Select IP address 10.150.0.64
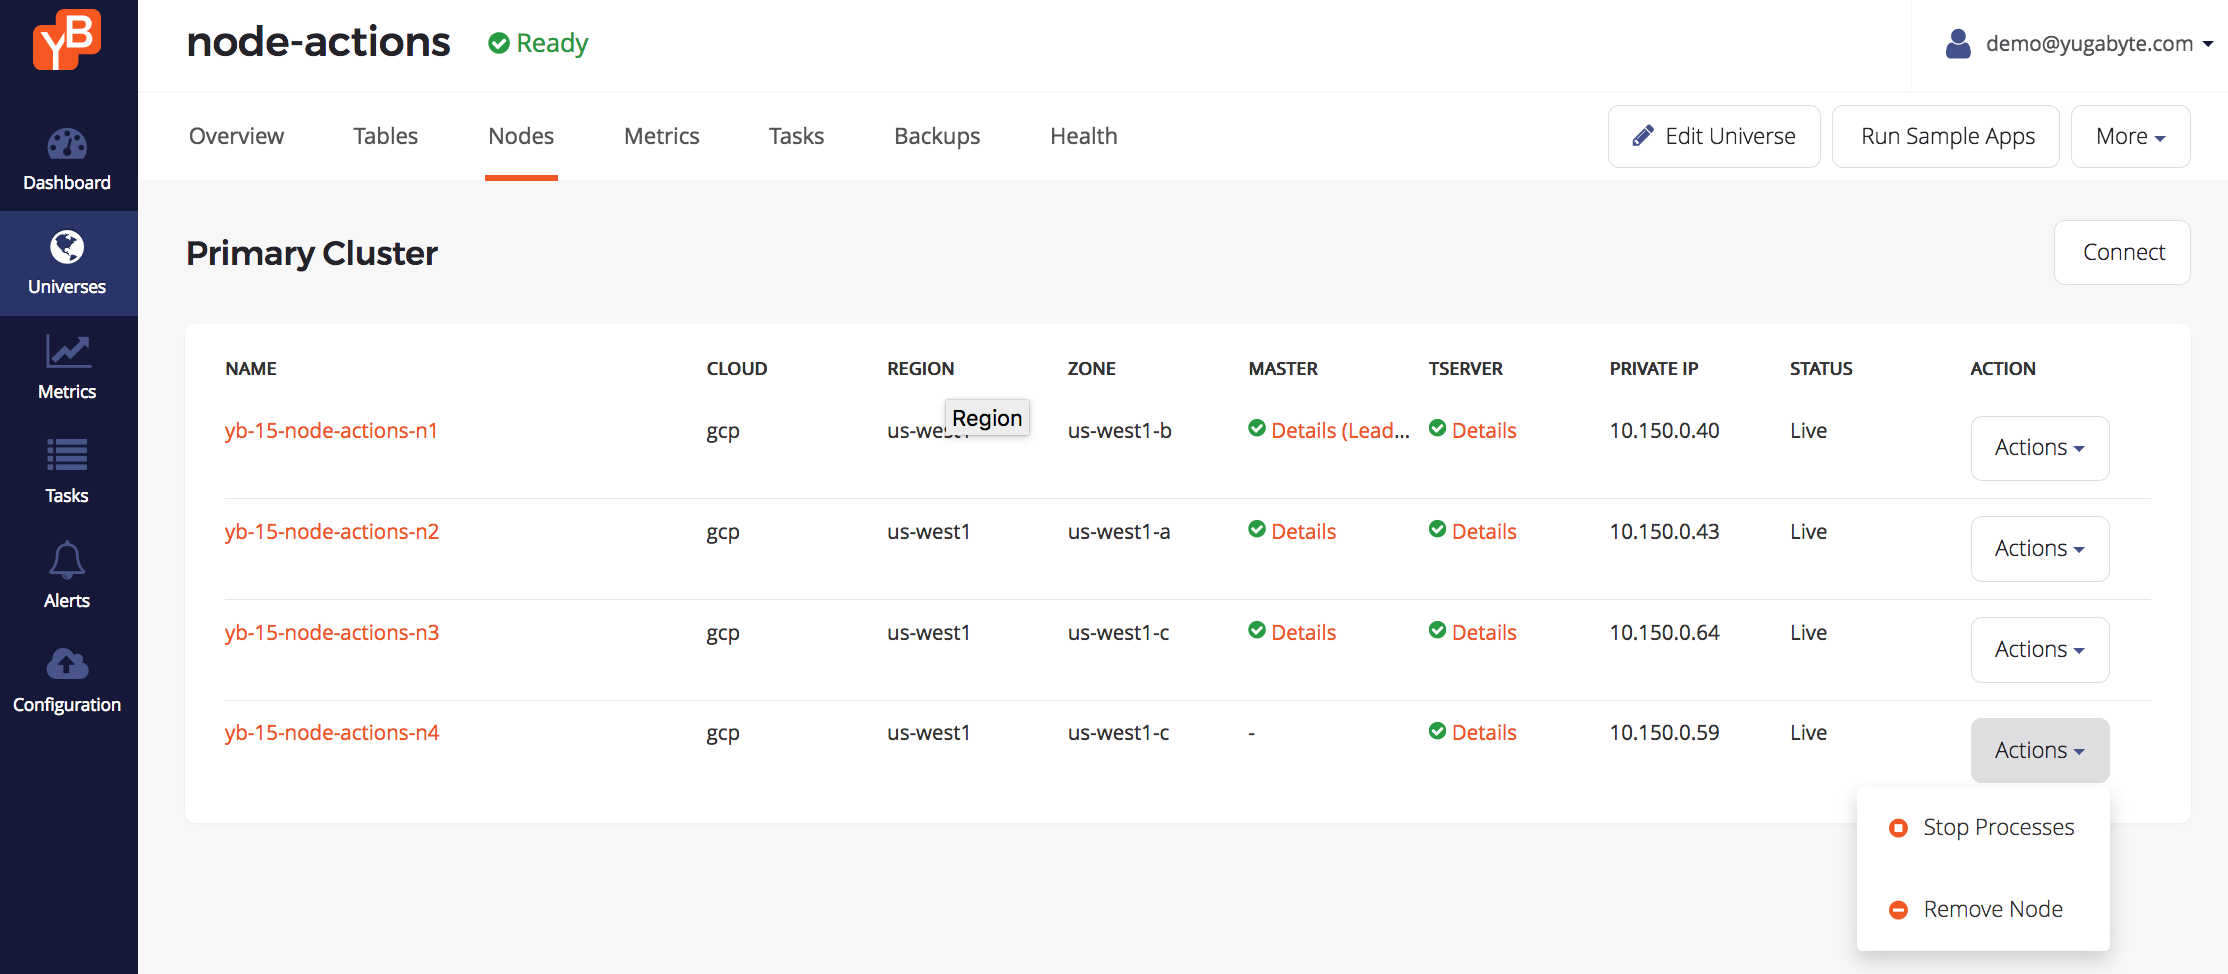Viewport: 2228px width, 974px height. pos(1664,633)
